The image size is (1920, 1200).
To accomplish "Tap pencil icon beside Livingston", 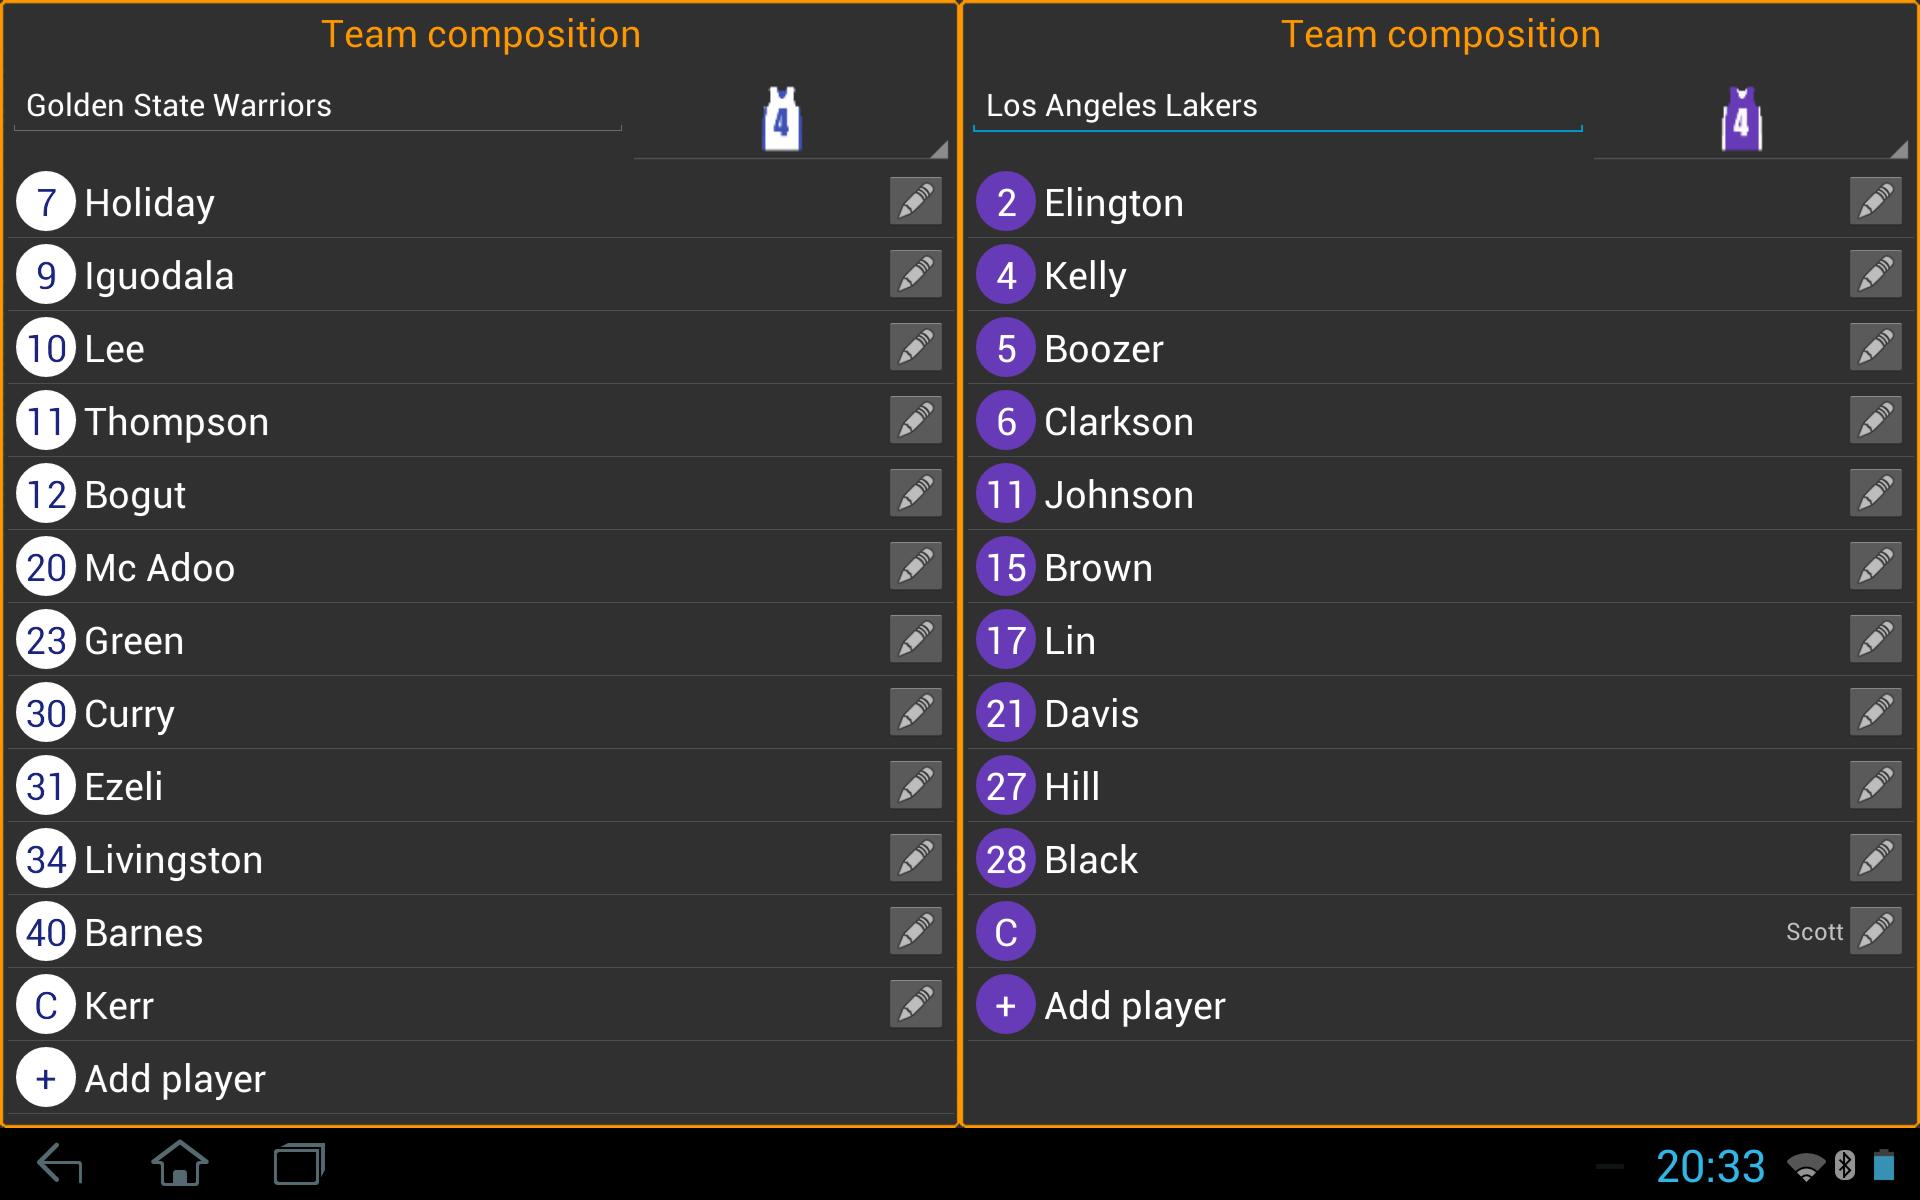I will (x=915, y=859).
